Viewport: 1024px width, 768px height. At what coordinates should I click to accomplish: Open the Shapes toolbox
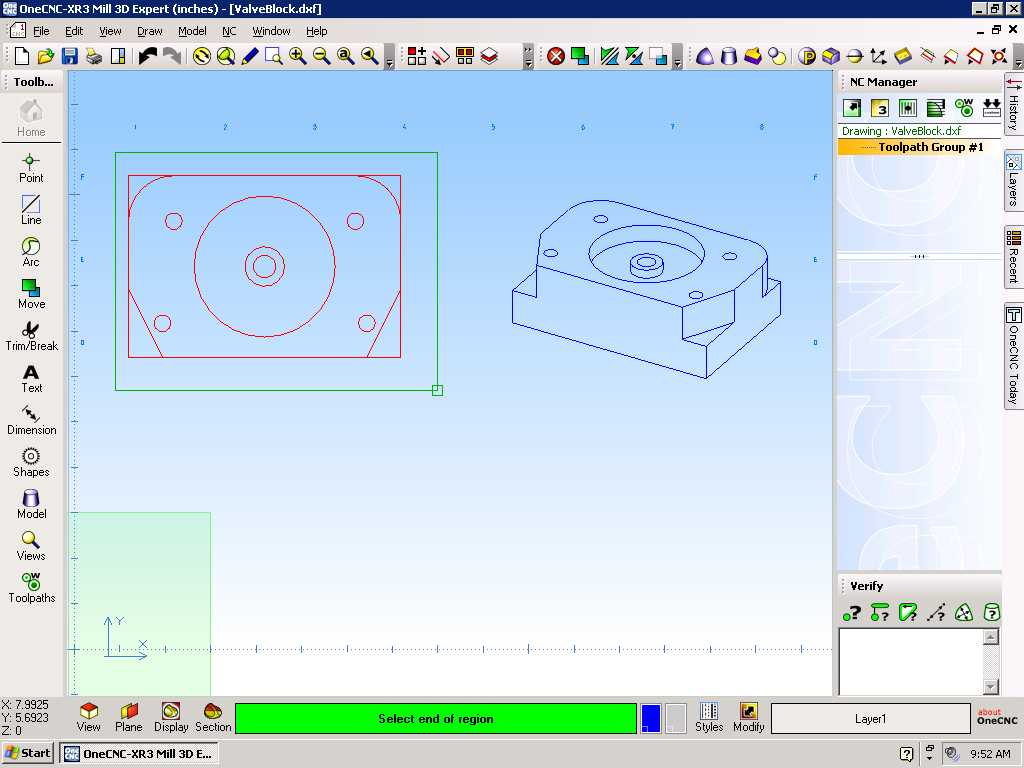[31, 462]
